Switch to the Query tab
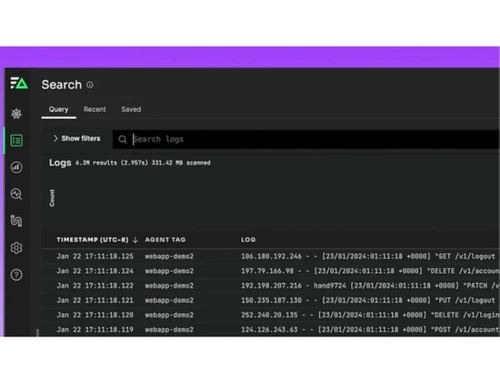This screenshot has height=375, width=500. coord(59,109)
